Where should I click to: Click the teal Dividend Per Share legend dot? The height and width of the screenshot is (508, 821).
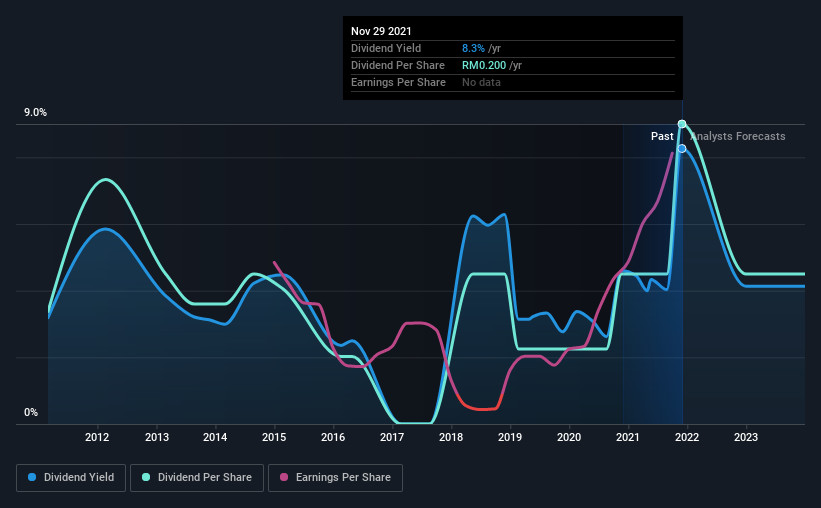click(146, 477)
